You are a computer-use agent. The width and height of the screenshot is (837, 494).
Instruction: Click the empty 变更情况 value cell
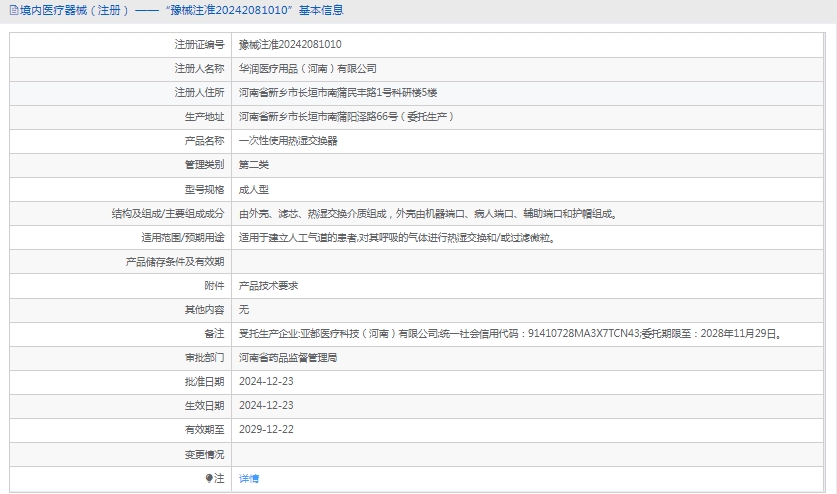530,454
